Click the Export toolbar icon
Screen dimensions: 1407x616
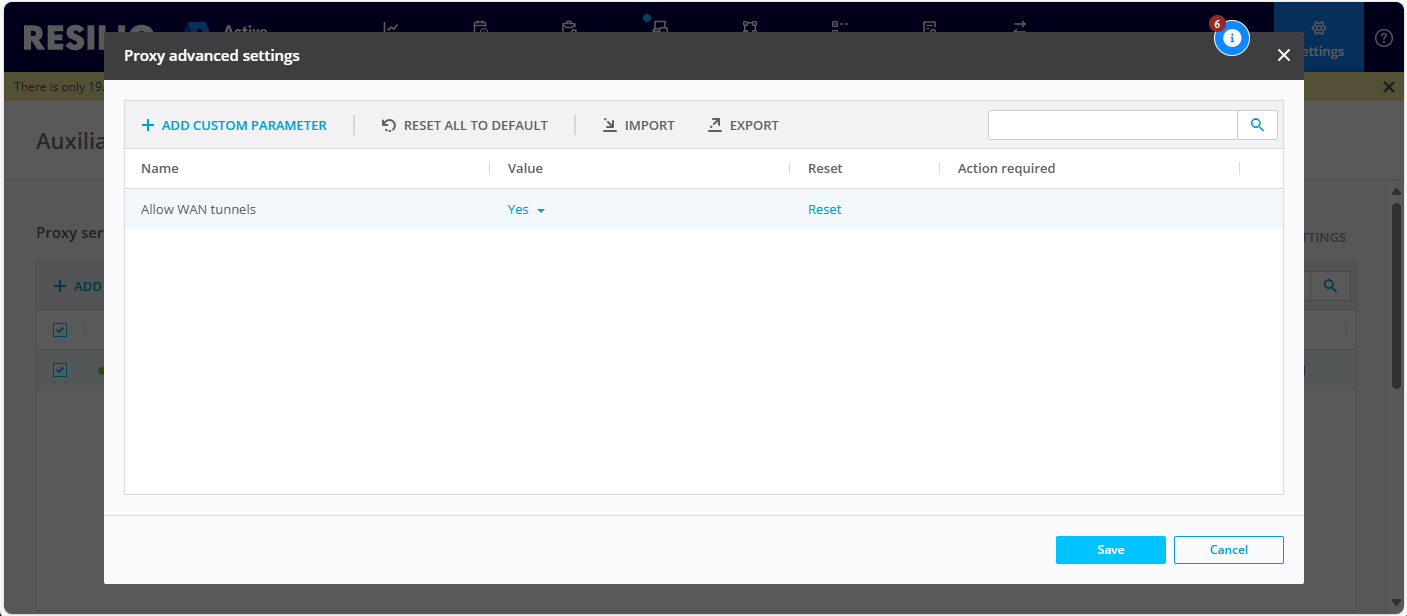click(x=715, y=126)
